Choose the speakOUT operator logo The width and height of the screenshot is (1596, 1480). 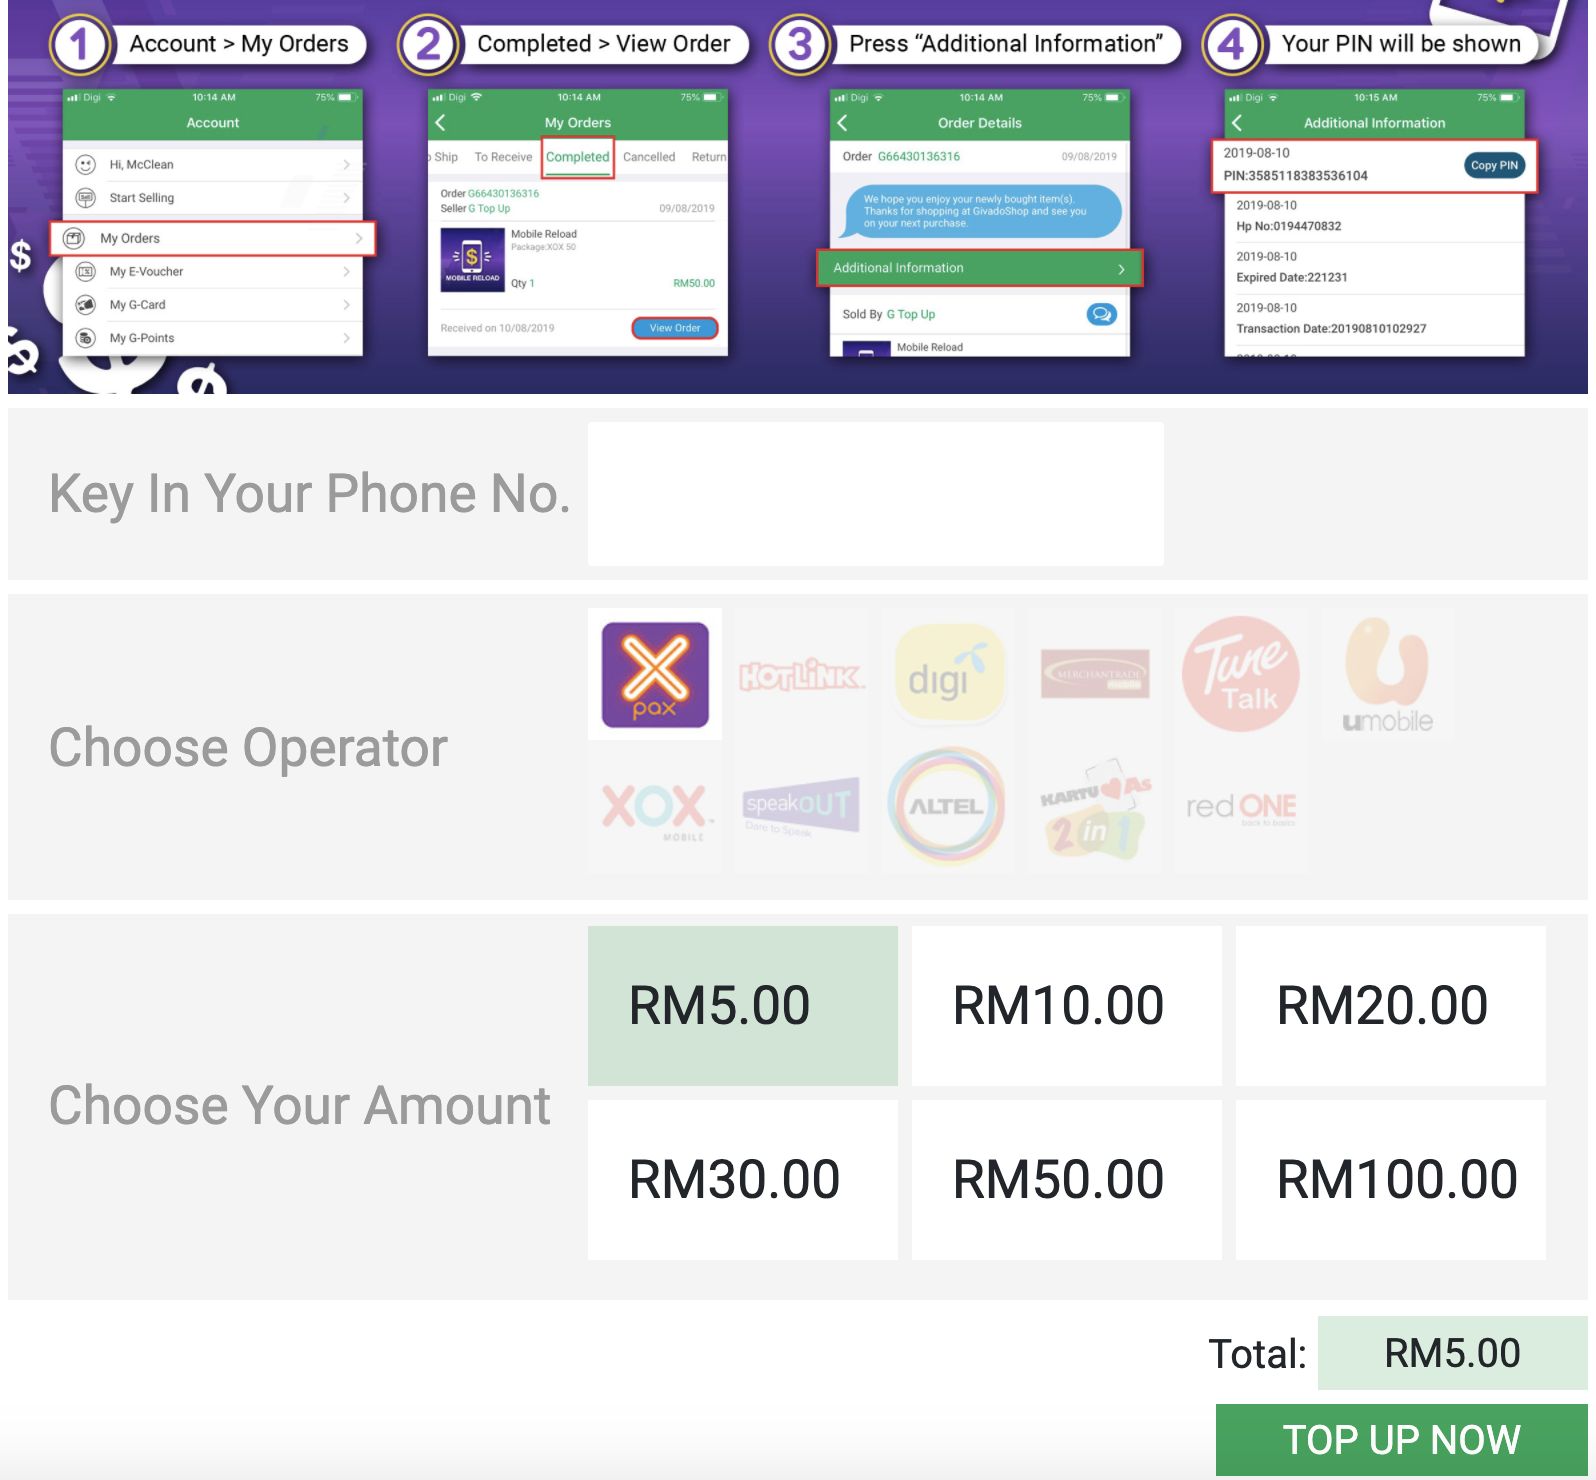[802, 808]
